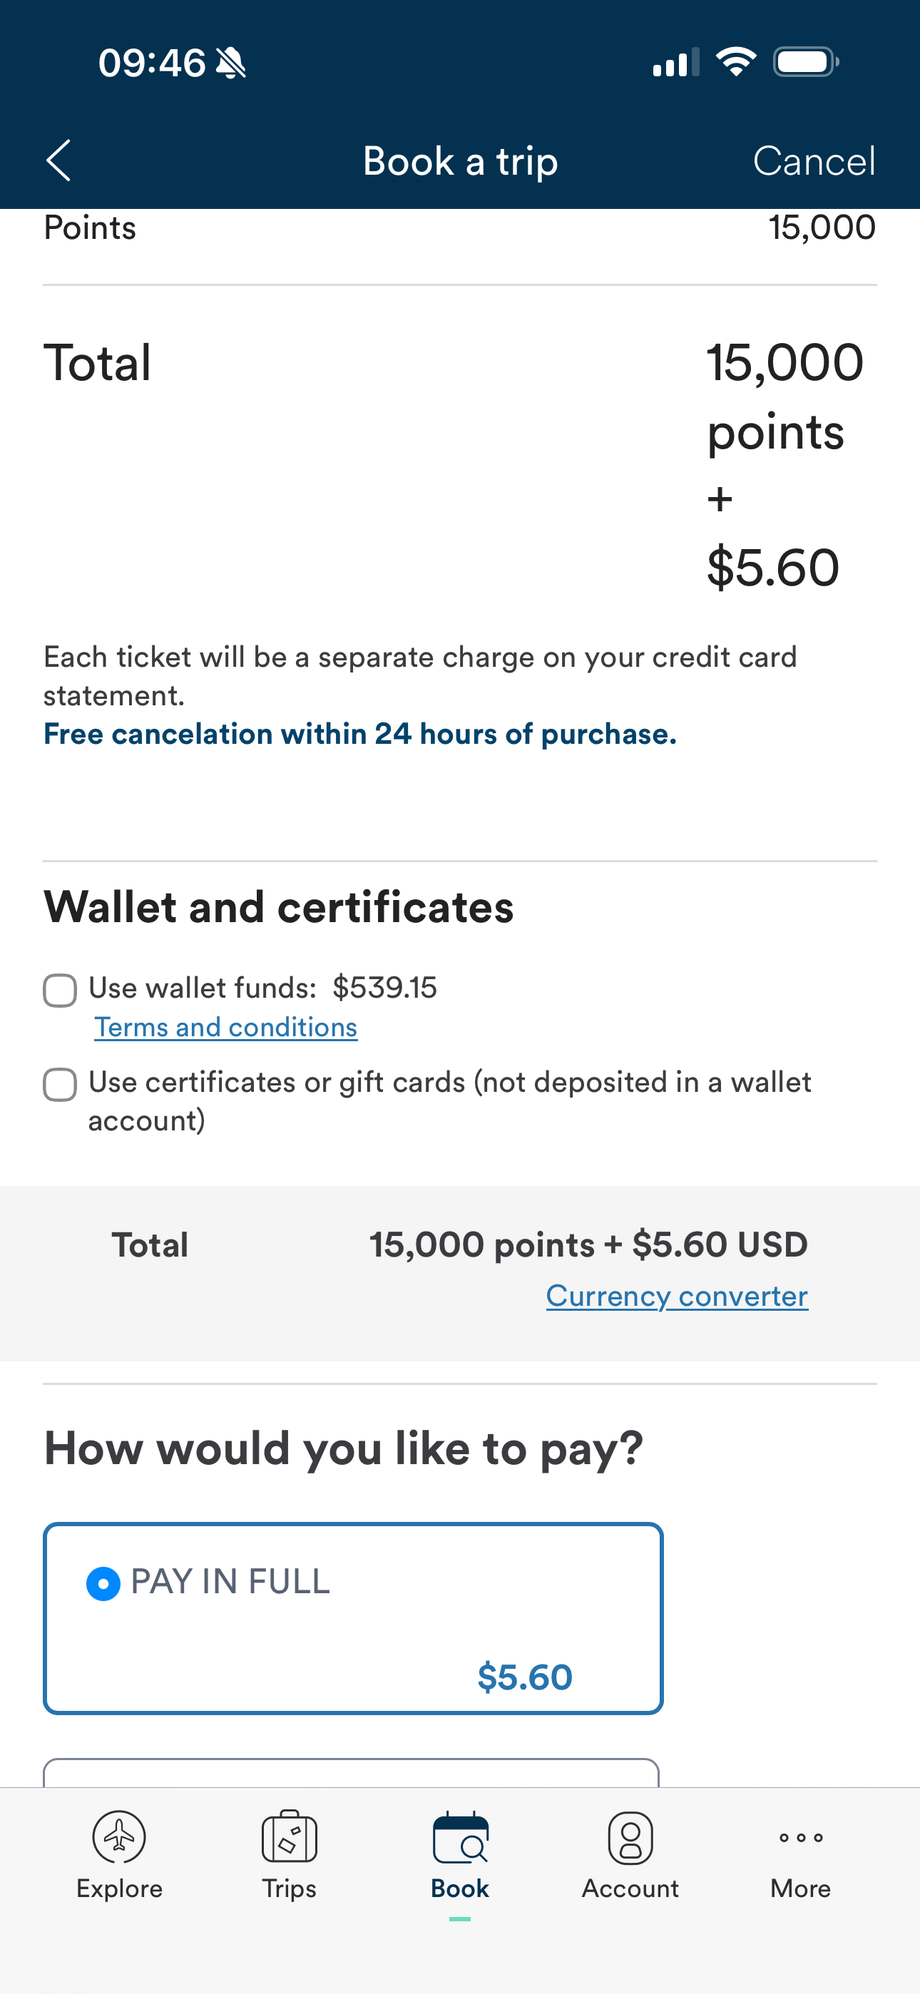Screen dimensions: 920x1994
Task: Open the Currency converter link
Action: [x=677, y=1296]
